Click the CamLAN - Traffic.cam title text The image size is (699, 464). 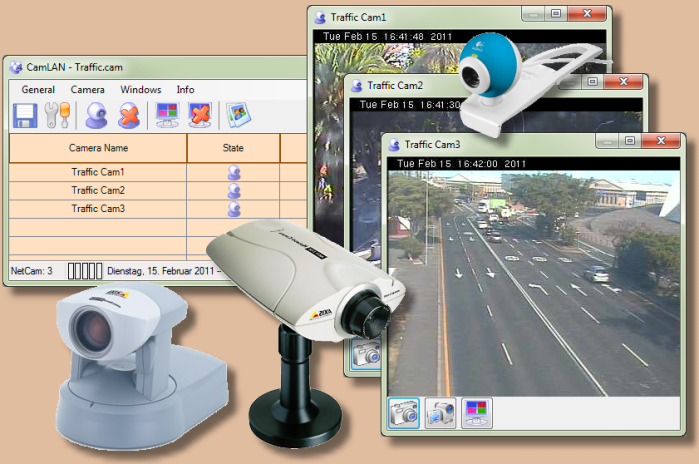(x=74, y=67)
